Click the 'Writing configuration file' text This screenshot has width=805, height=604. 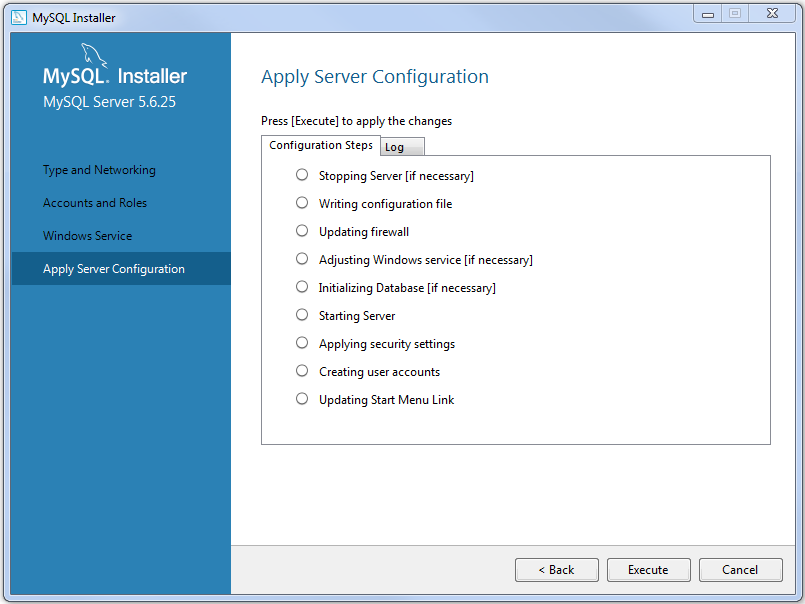pos(386,204)
